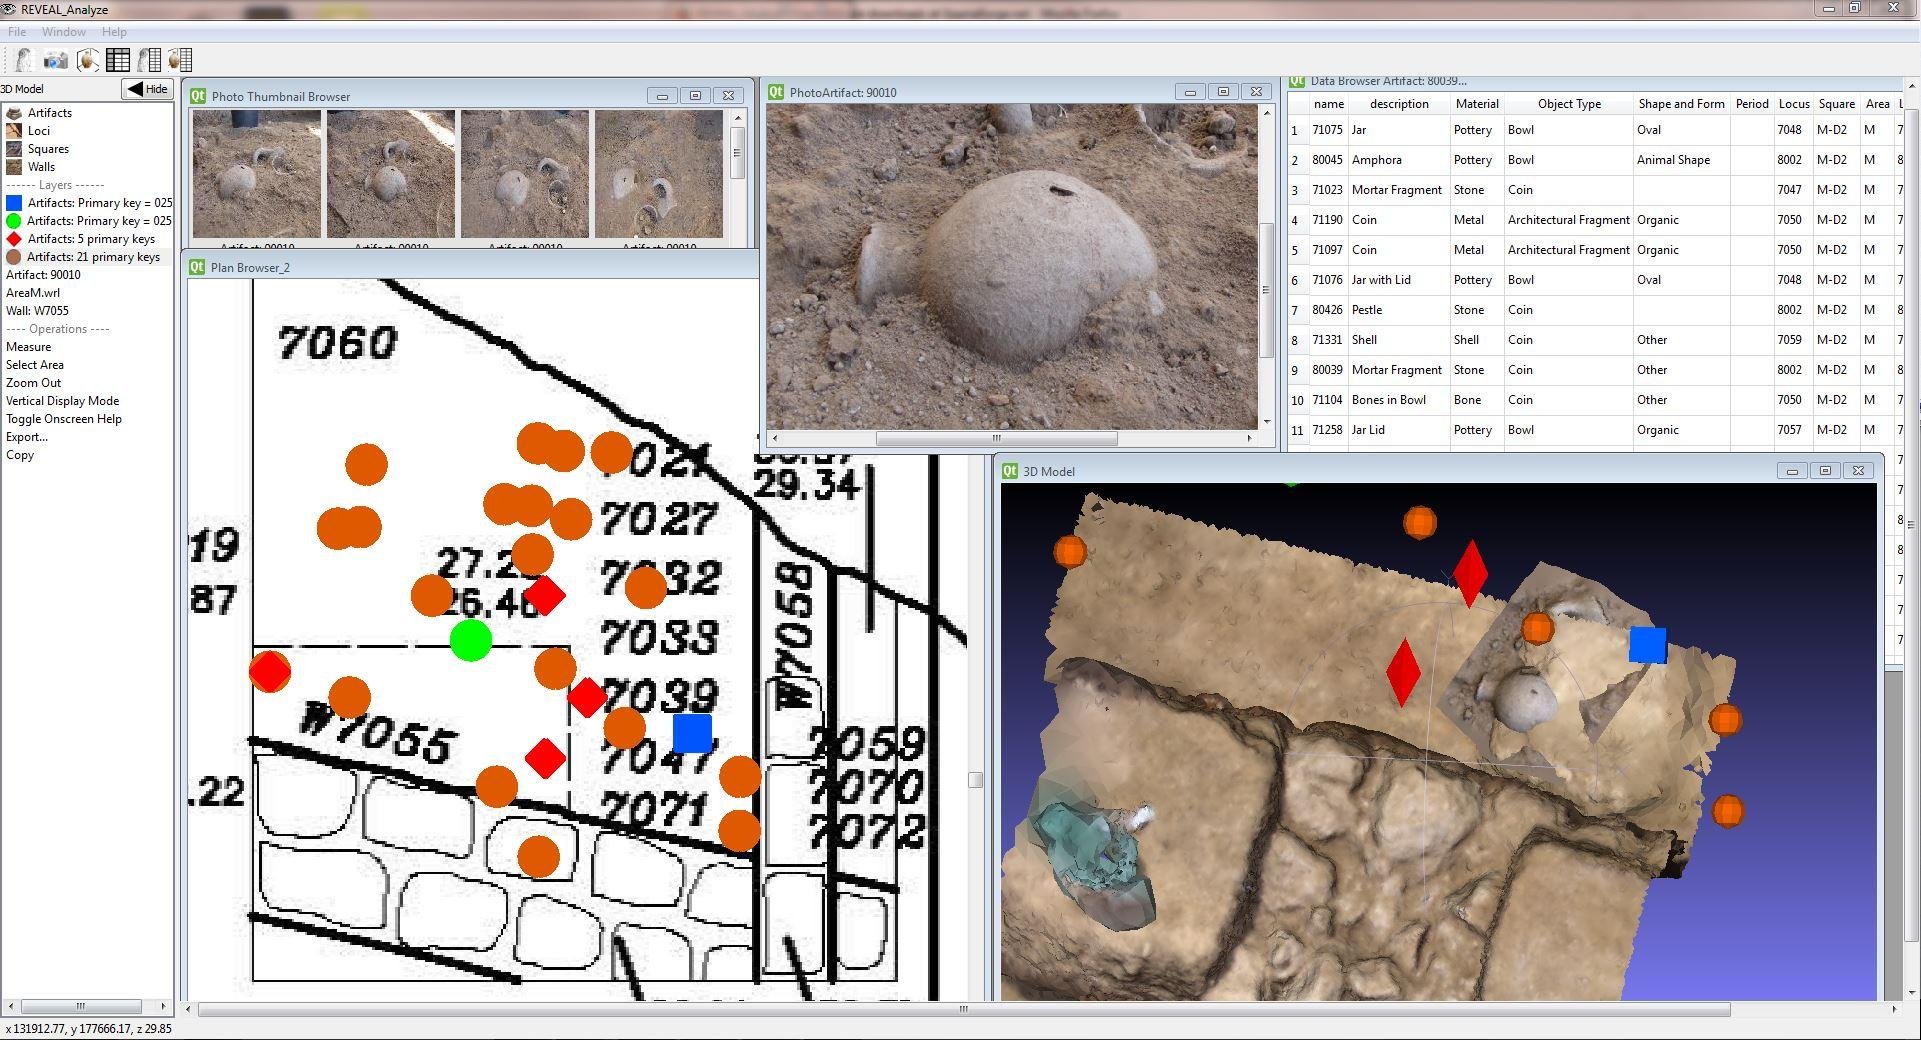Click the artifact-with-table toolbar icon
Image resolution: width=1921 pixels, height=1040 pixels.
(x=180, y=59)
